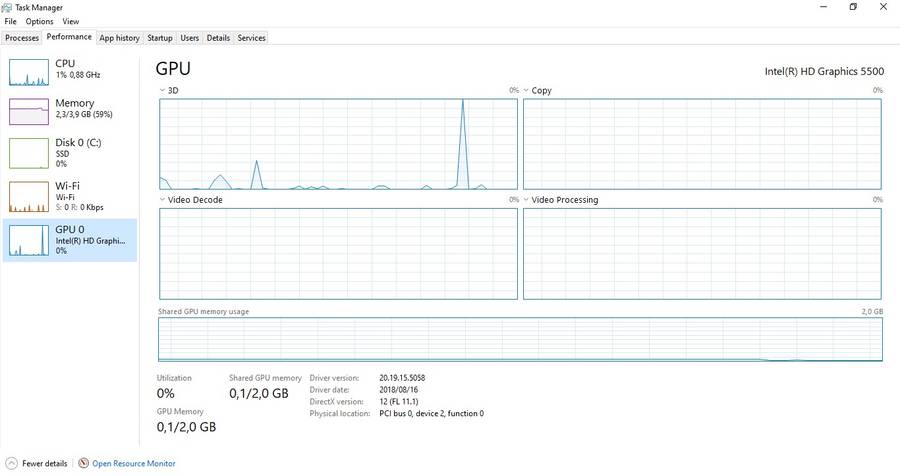The height and width of the screenshot is (476, 900).
Task: Click the Fewer details arrow icon
Action: pos(10,463)
